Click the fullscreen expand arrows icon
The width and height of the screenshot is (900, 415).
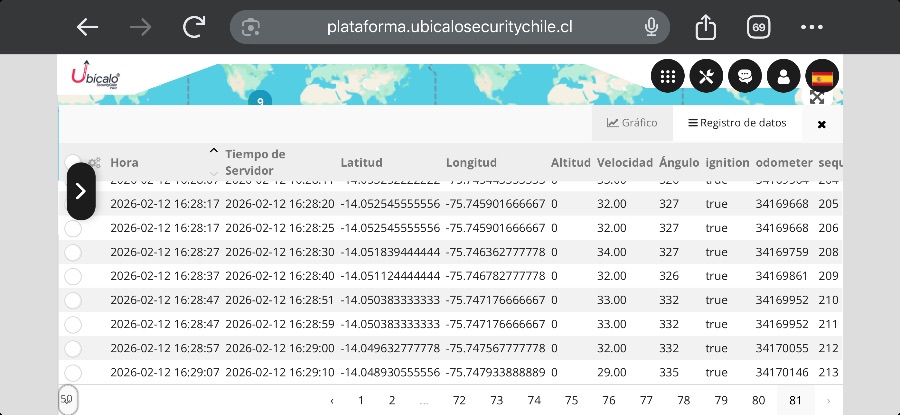coord(817,98)
